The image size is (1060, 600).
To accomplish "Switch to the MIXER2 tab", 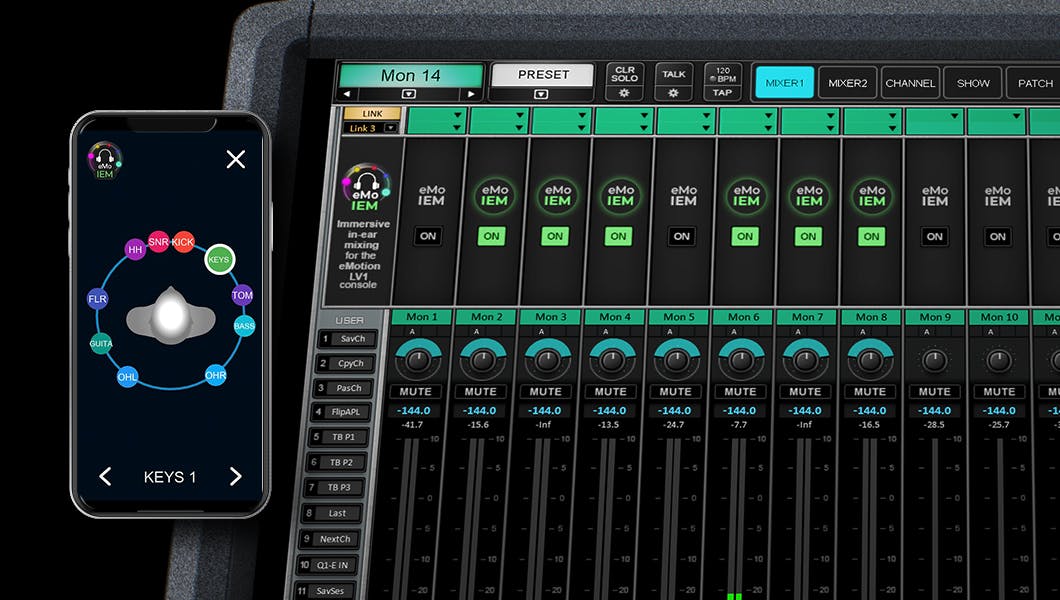I will click(x=847, y=83).
